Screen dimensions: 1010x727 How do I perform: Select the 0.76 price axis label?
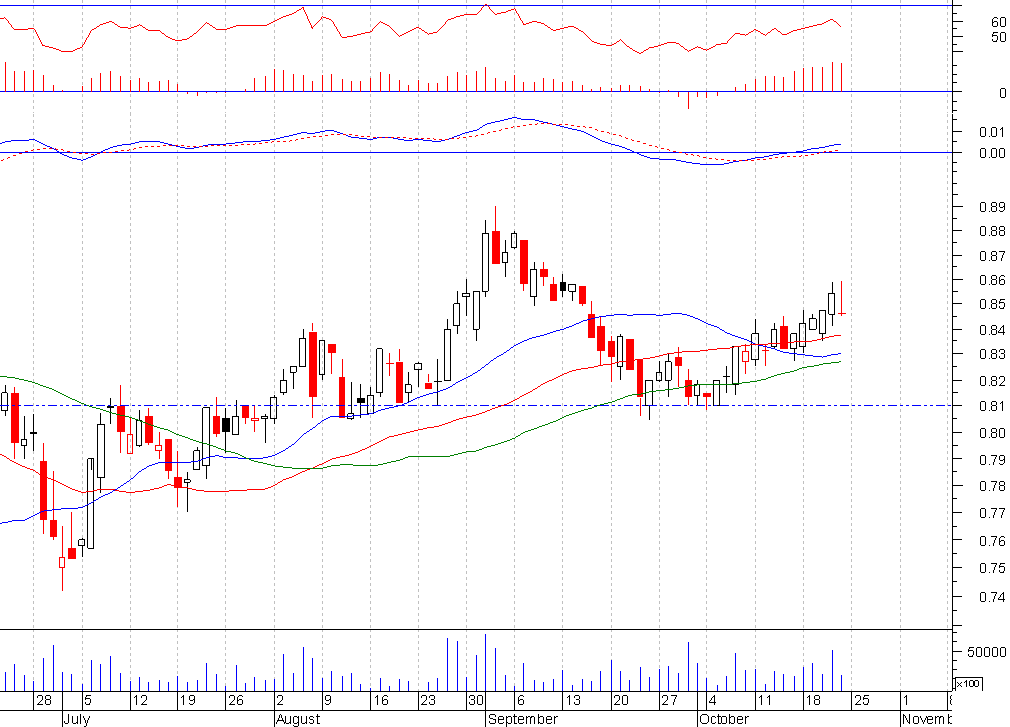coord(992,542)
